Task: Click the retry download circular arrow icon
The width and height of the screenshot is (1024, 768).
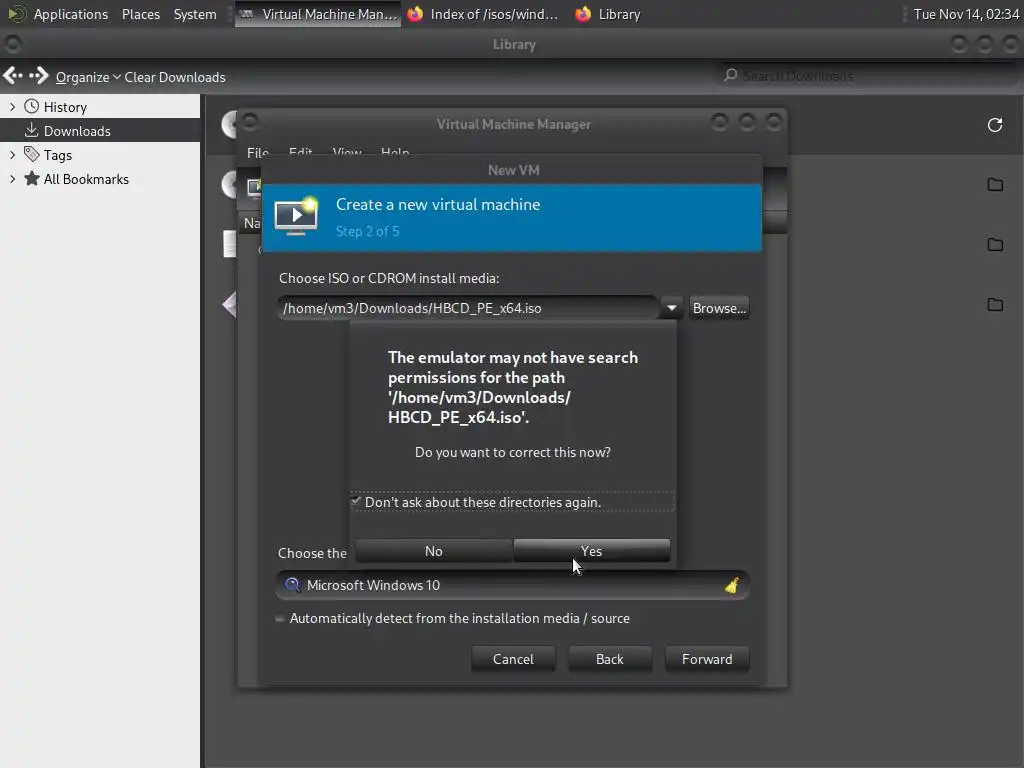Action: click(995, 125)
